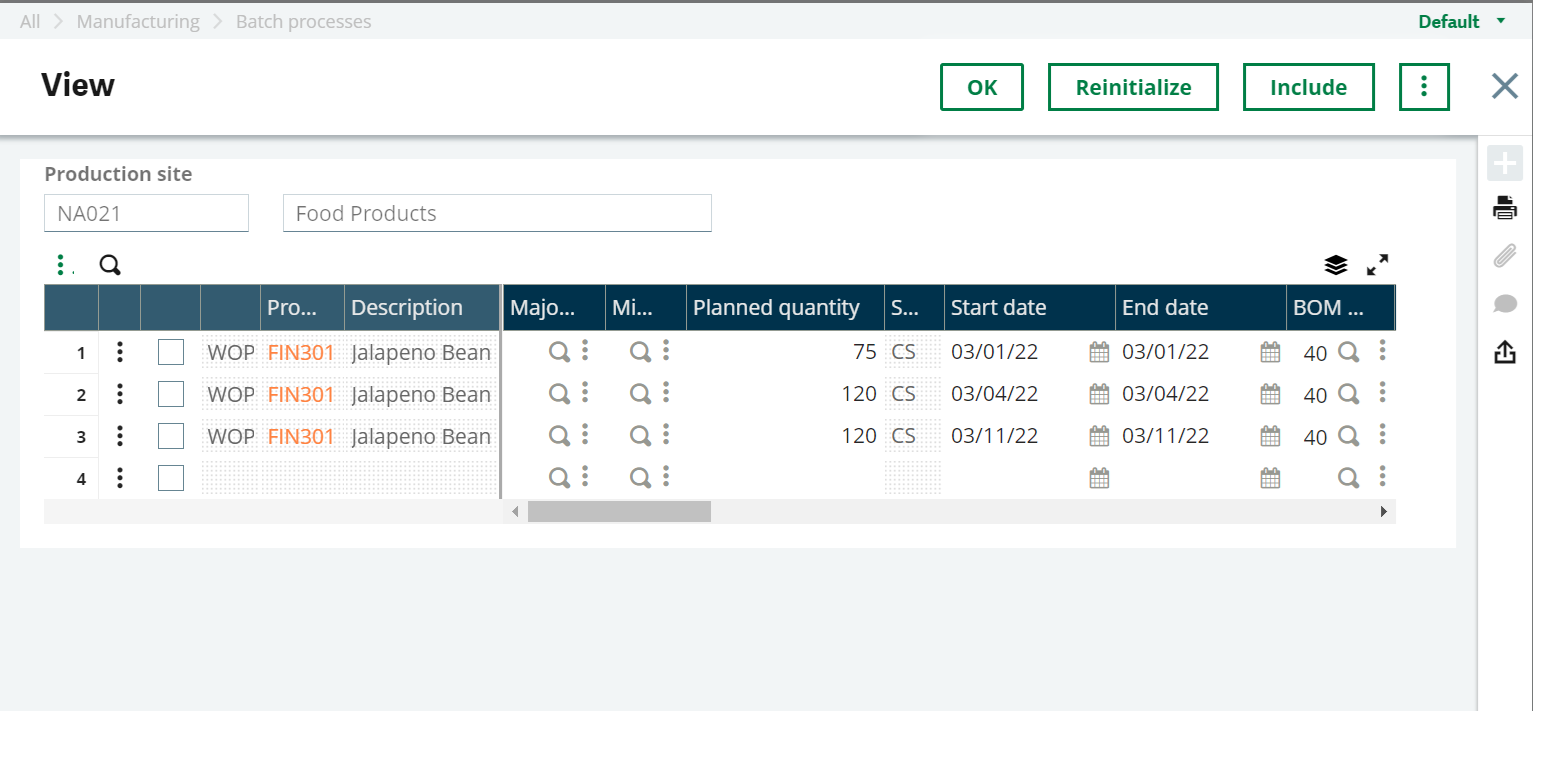The width and height of the screenshot is (1547, 765).
Task: Click the OK button
Action: pos(982,87)
